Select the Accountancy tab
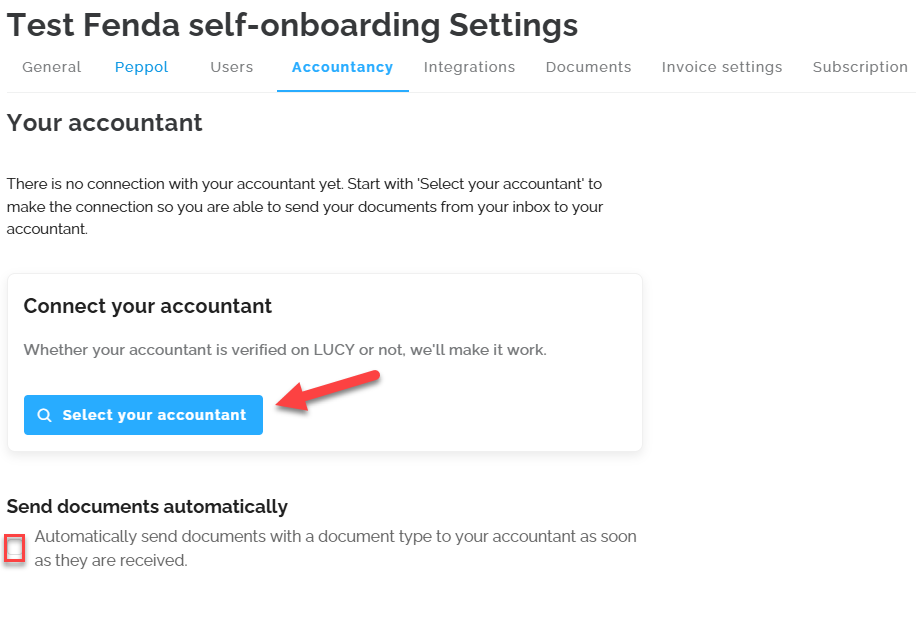This screenshot has height=622, width=916. click(x=342, y=67)
